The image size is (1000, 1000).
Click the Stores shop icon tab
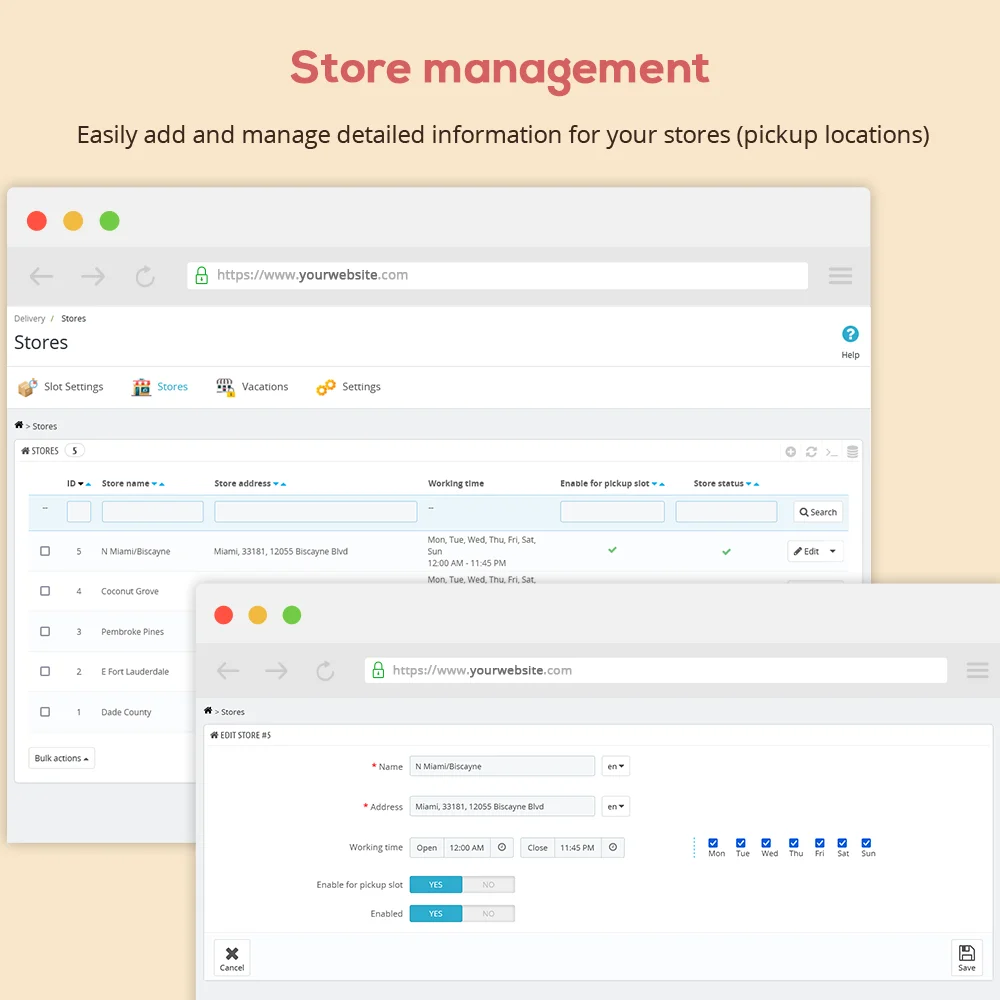[142, 387]
